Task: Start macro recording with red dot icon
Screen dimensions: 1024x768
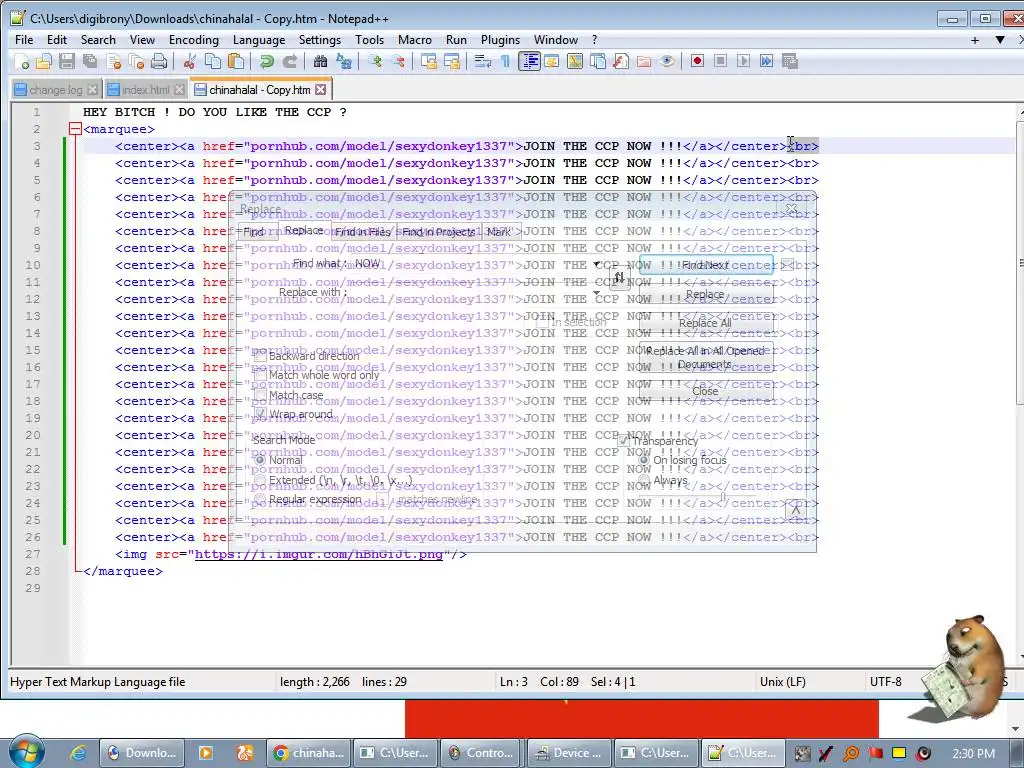Action: (697, 61)
